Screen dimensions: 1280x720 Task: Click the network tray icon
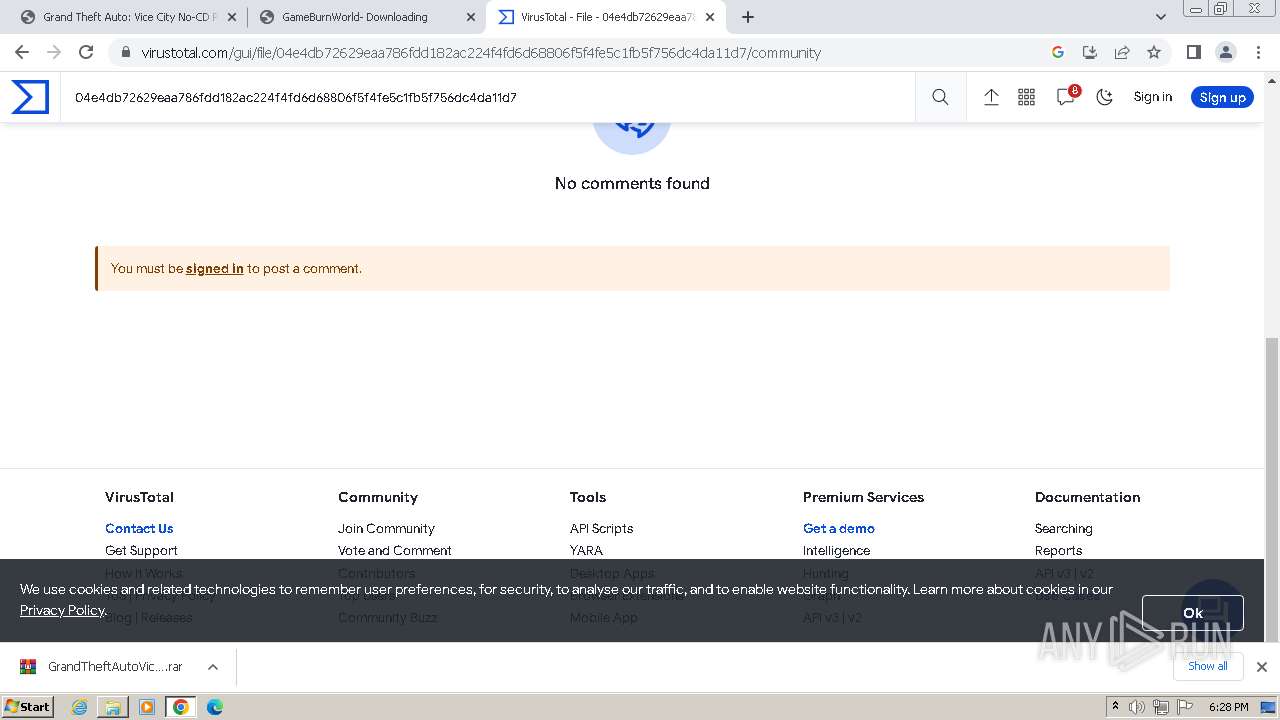coord(1161,707)
